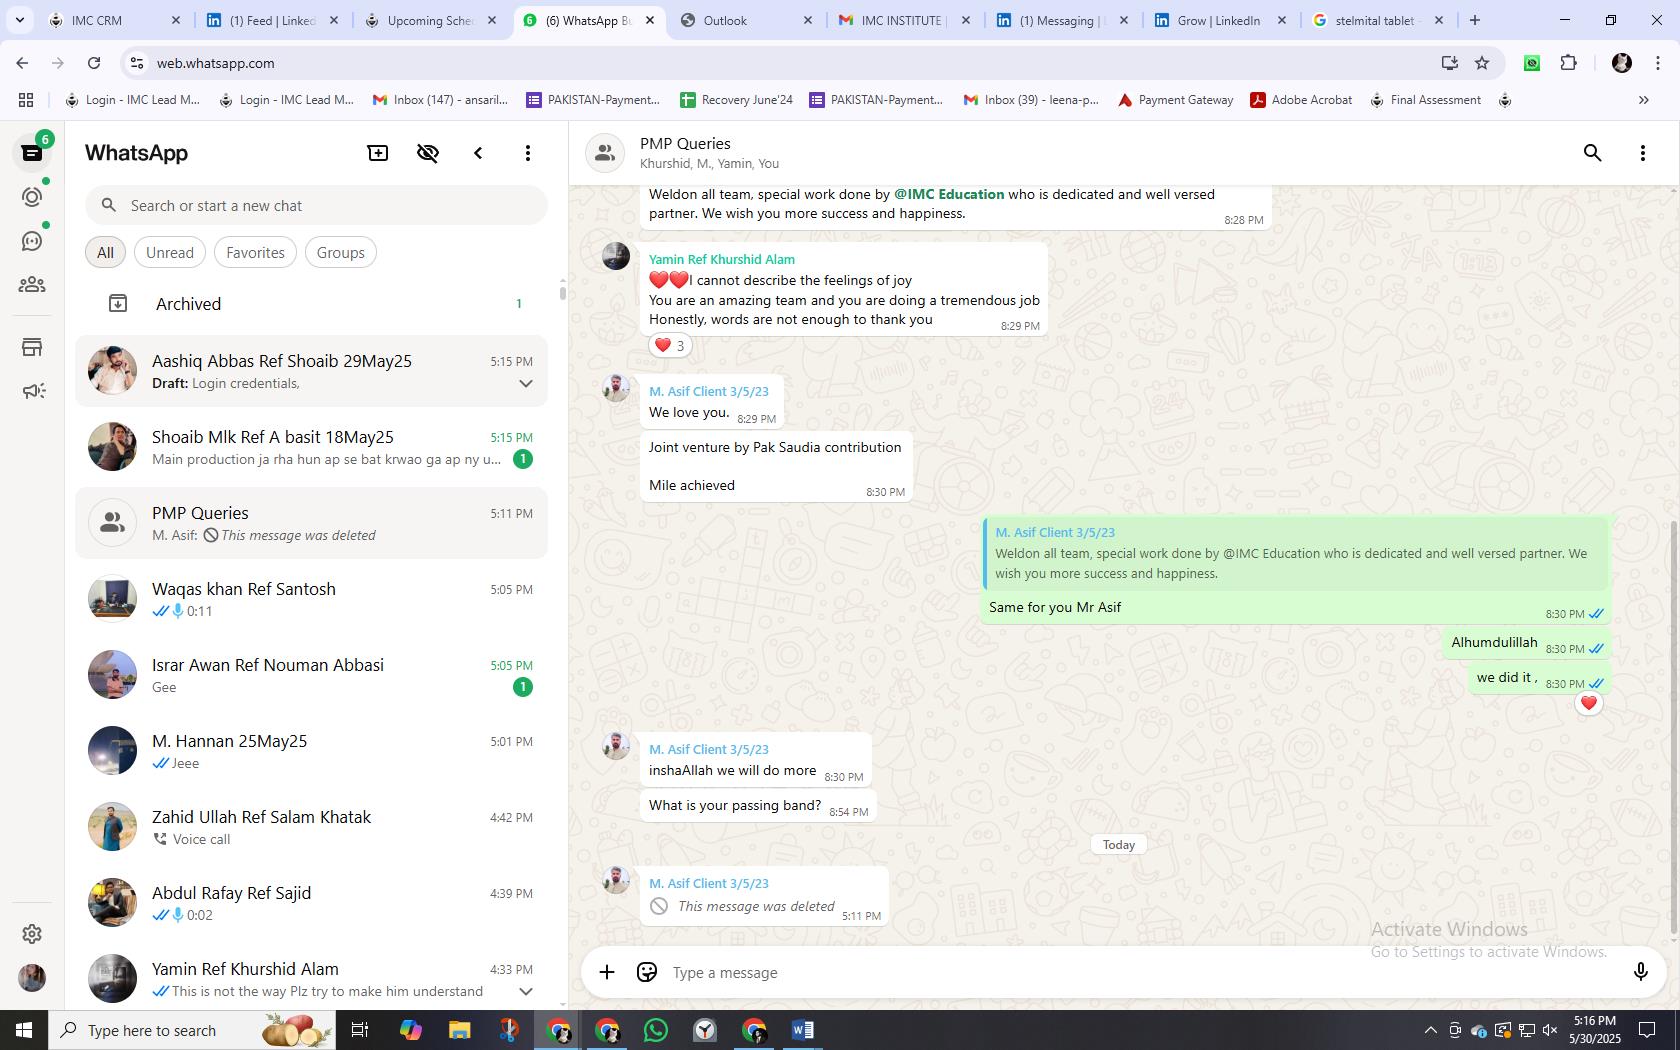Open the Channels icon in sidebar
Screen dimensions: 1680x1050
(32, 241)
